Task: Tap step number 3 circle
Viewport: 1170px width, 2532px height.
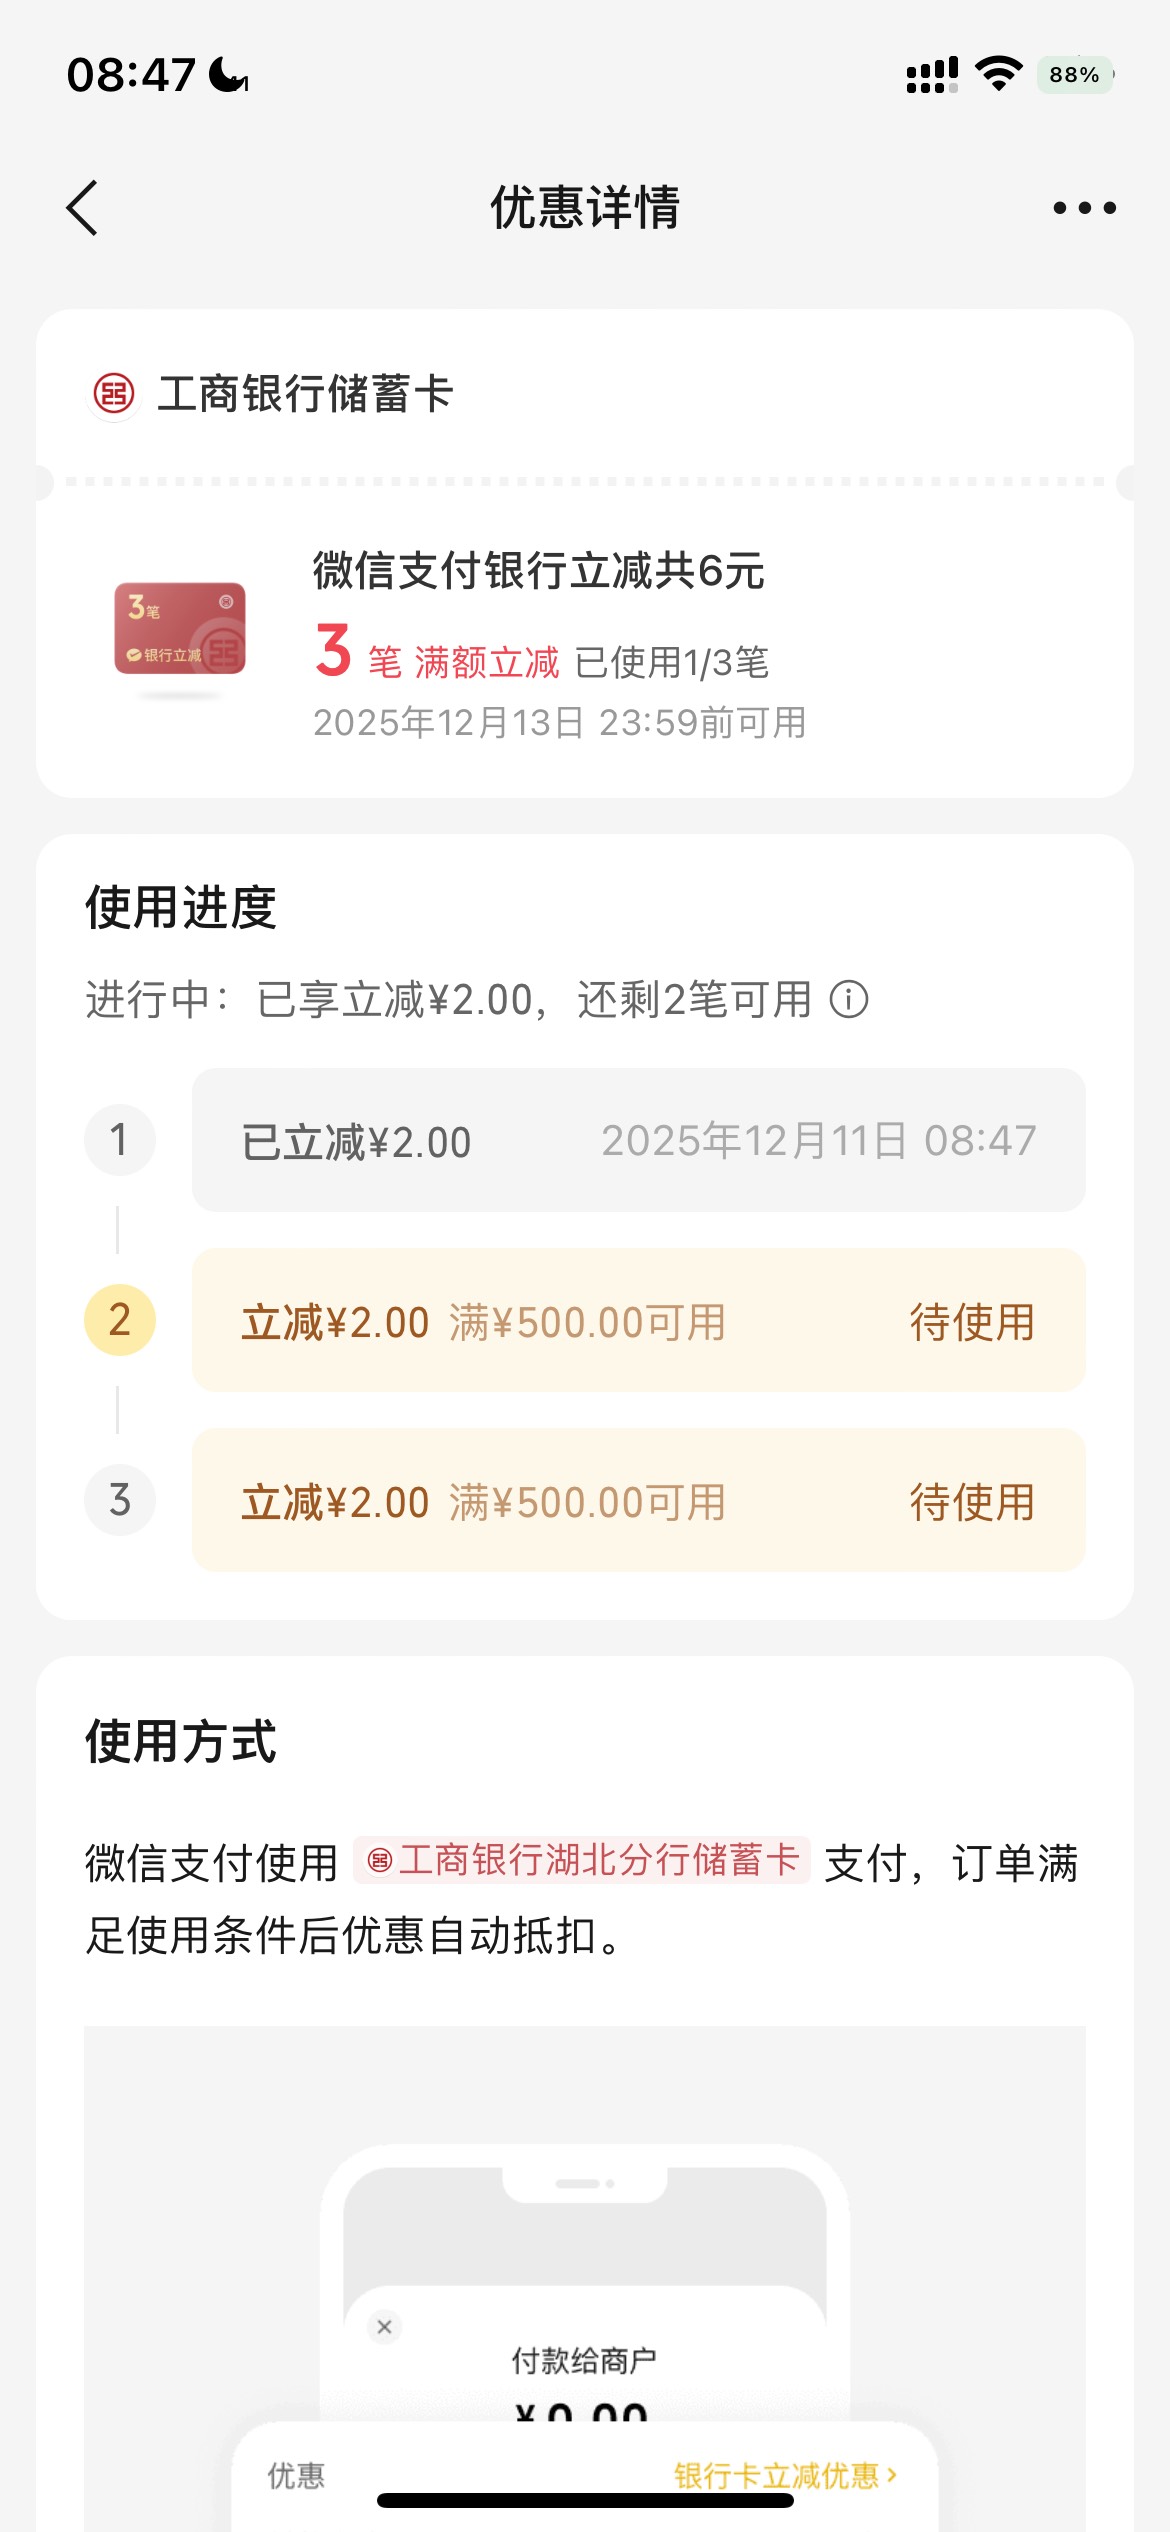Action: tap(120, 1500)
